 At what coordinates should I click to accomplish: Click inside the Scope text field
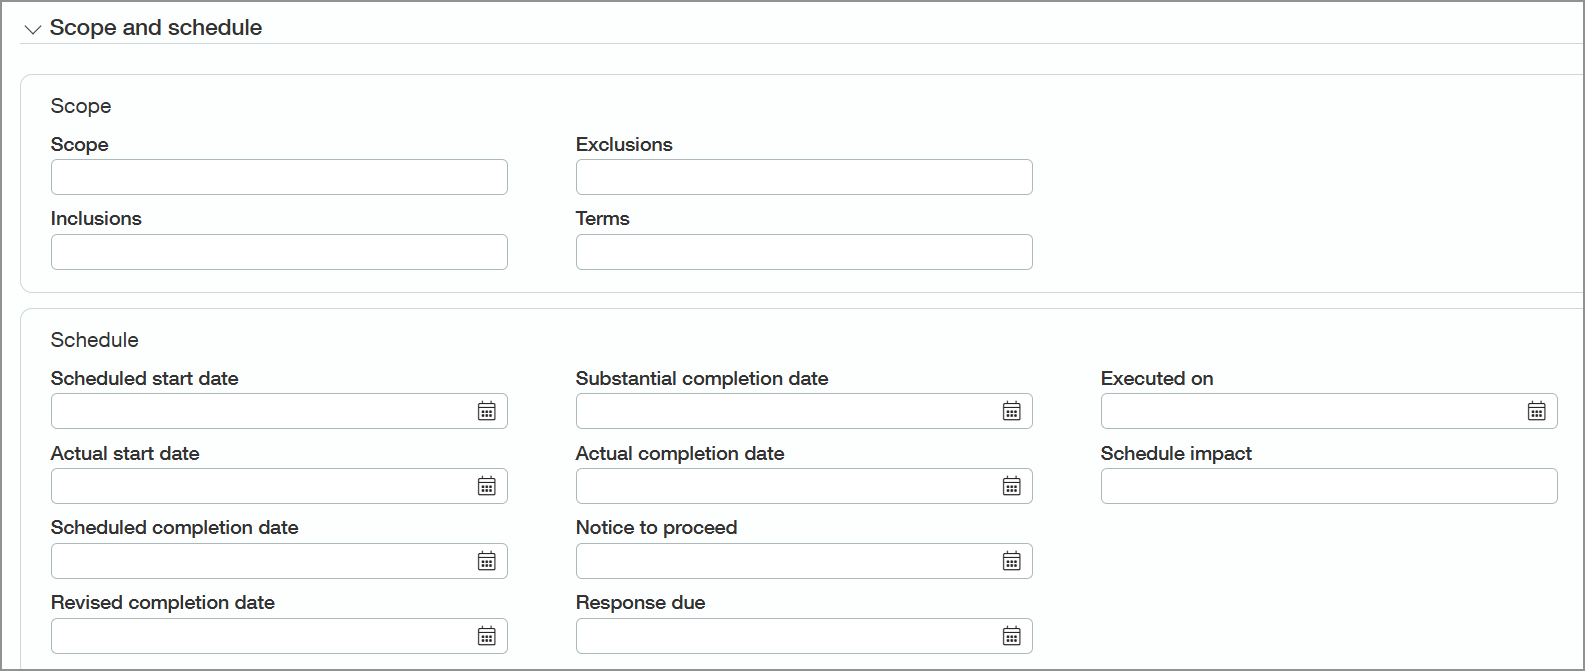click(x=250, y=177)
